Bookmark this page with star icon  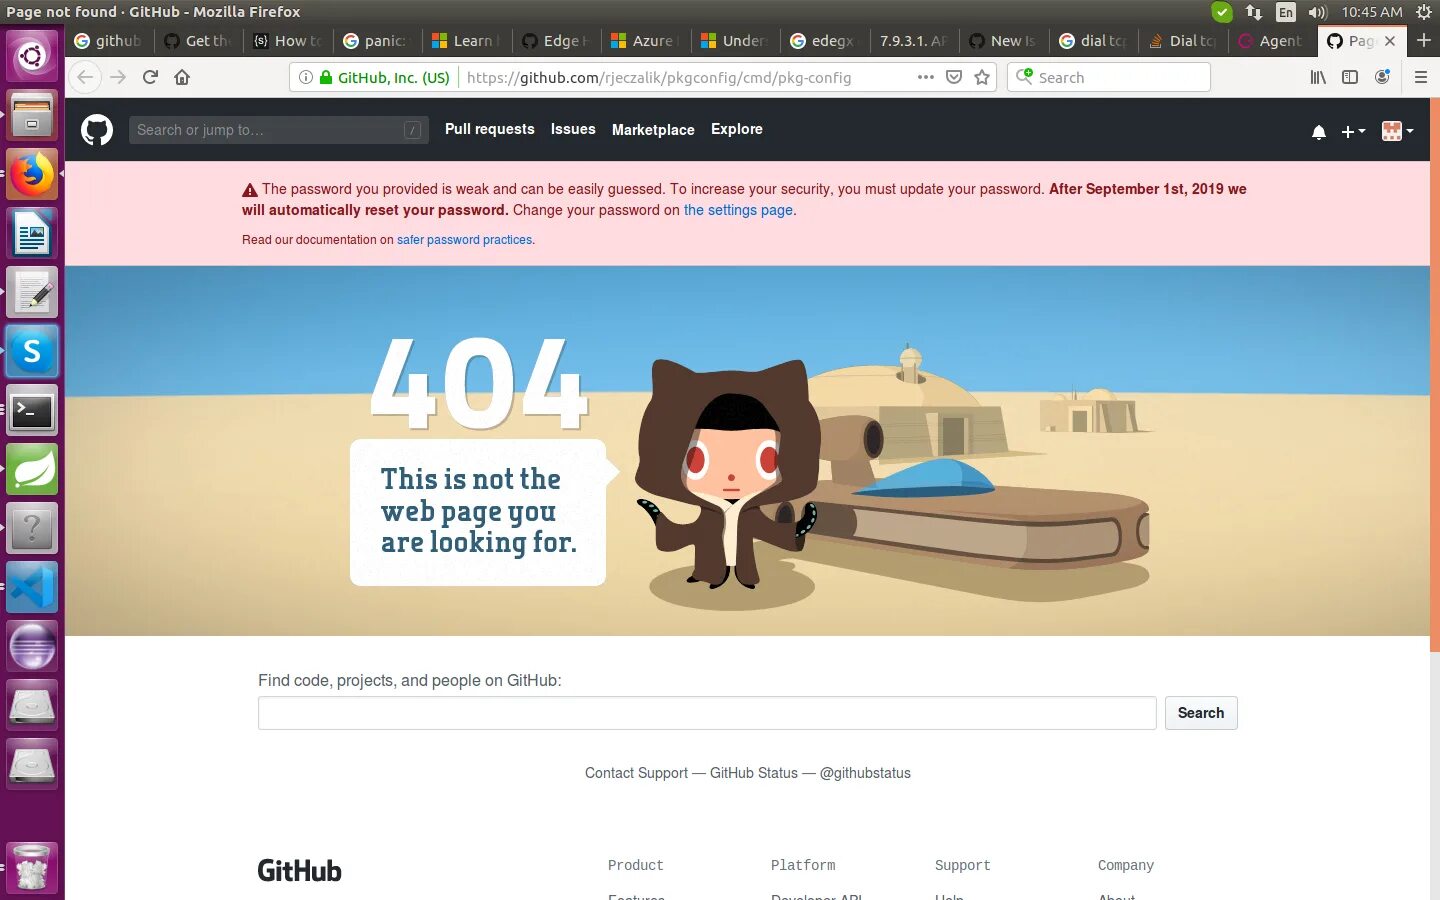tap(982, 77)
